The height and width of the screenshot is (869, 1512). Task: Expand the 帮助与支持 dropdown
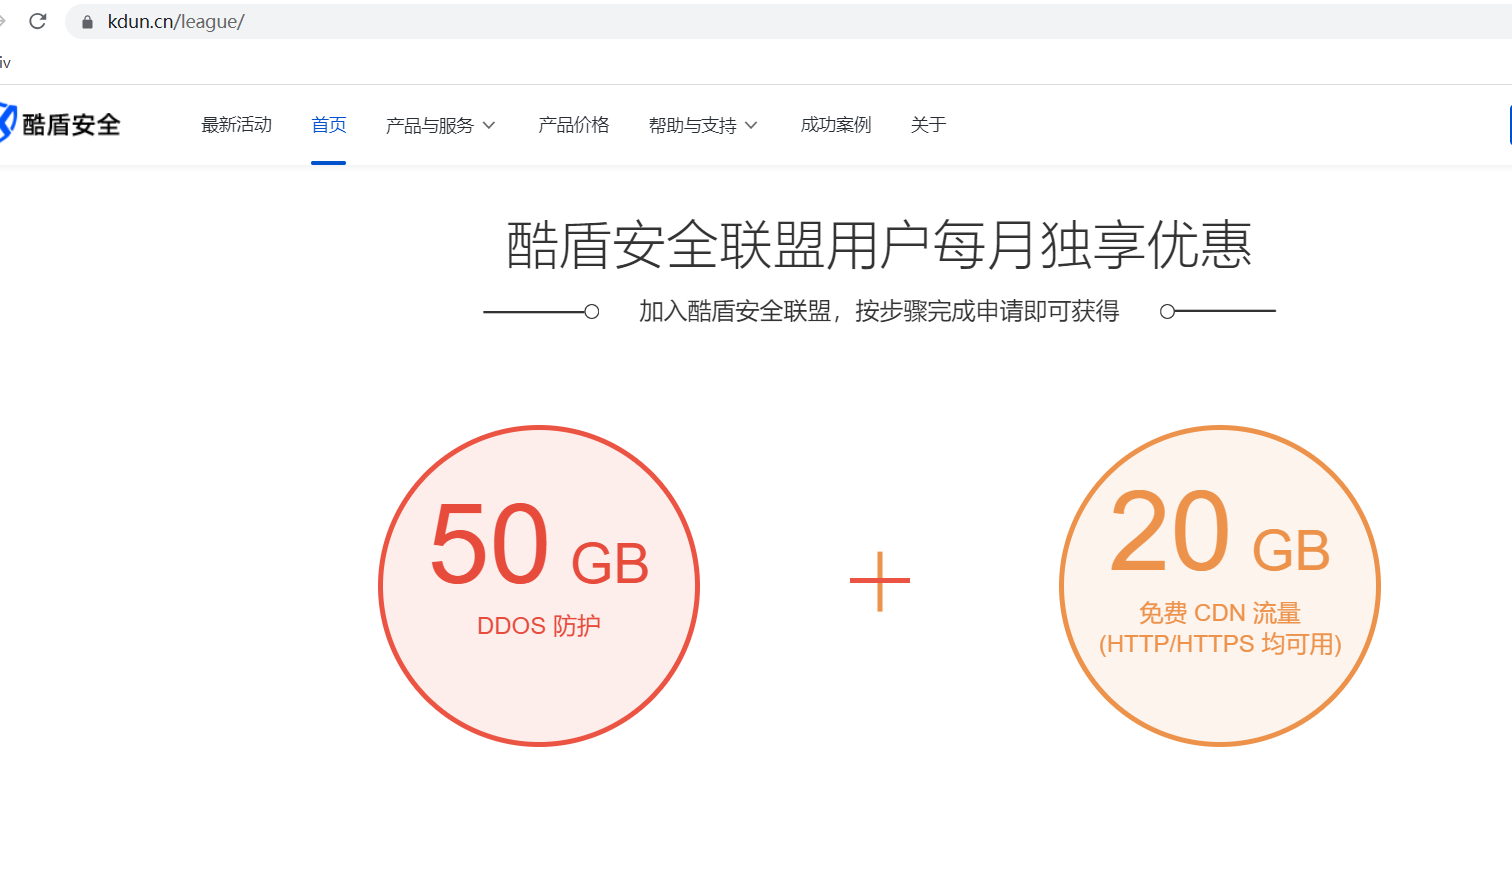[x=703, y=125]
